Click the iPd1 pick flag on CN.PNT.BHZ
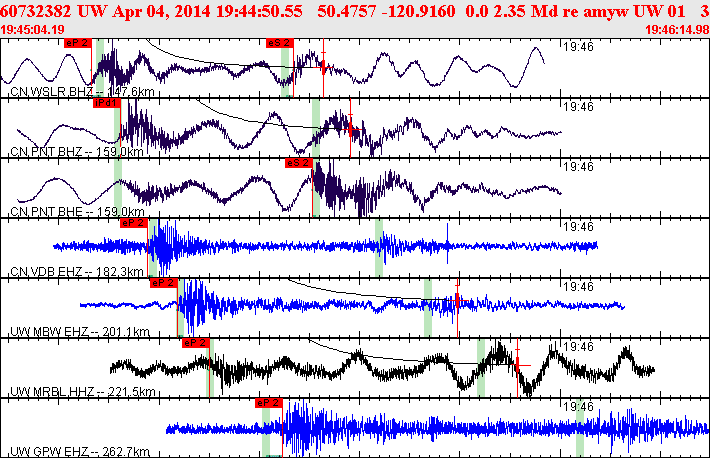710x458 pixels. click(107, 103)
